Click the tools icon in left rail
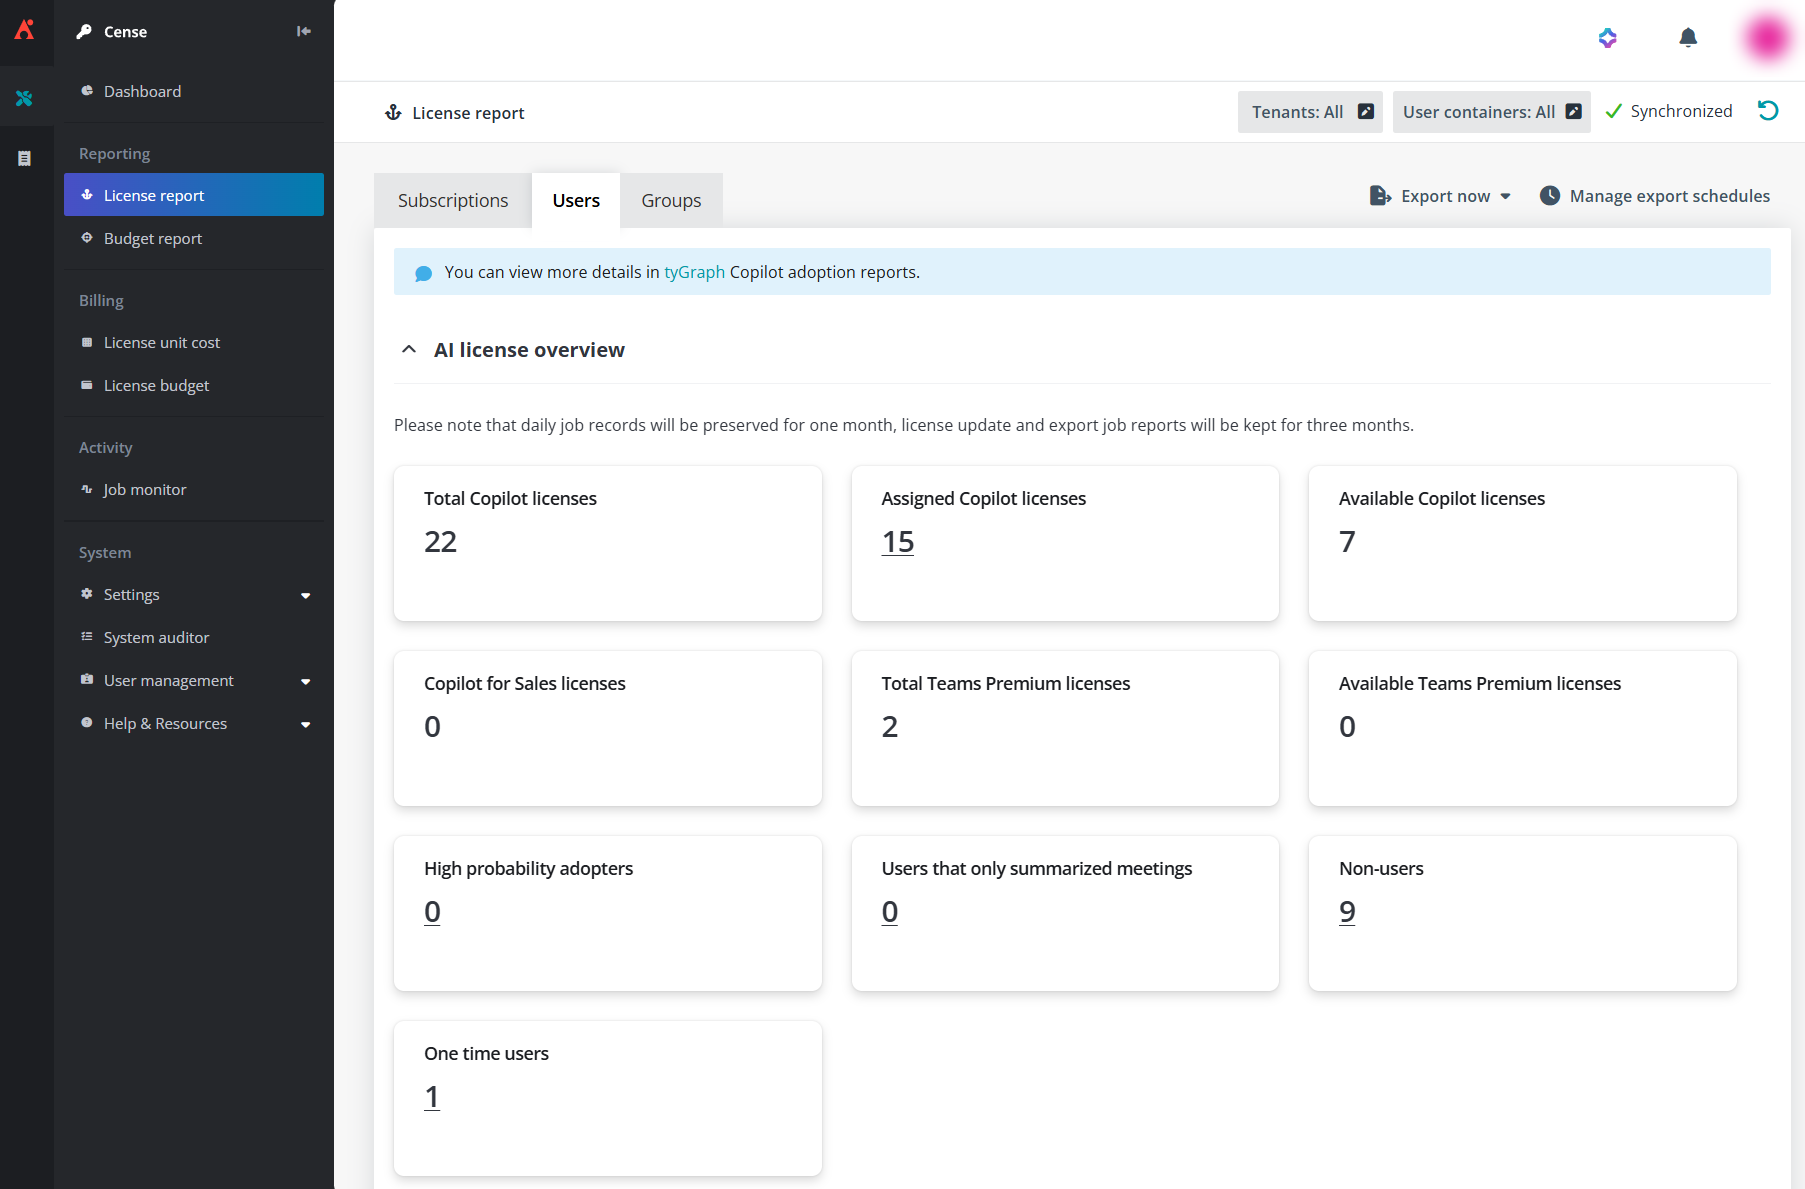The width and height of the screenshot is (1805, 1189). (x=25, y=98)
